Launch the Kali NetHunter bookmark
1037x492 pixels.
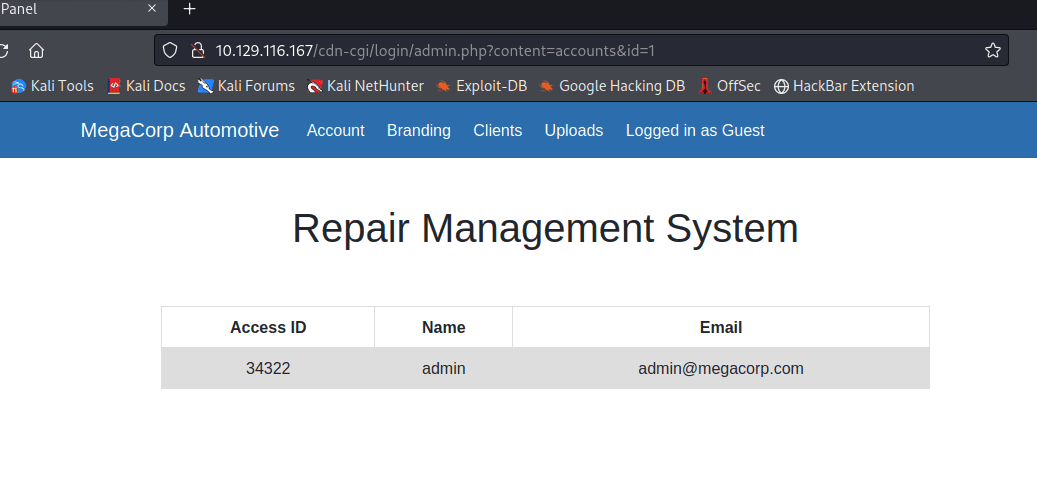coord(365,86)
